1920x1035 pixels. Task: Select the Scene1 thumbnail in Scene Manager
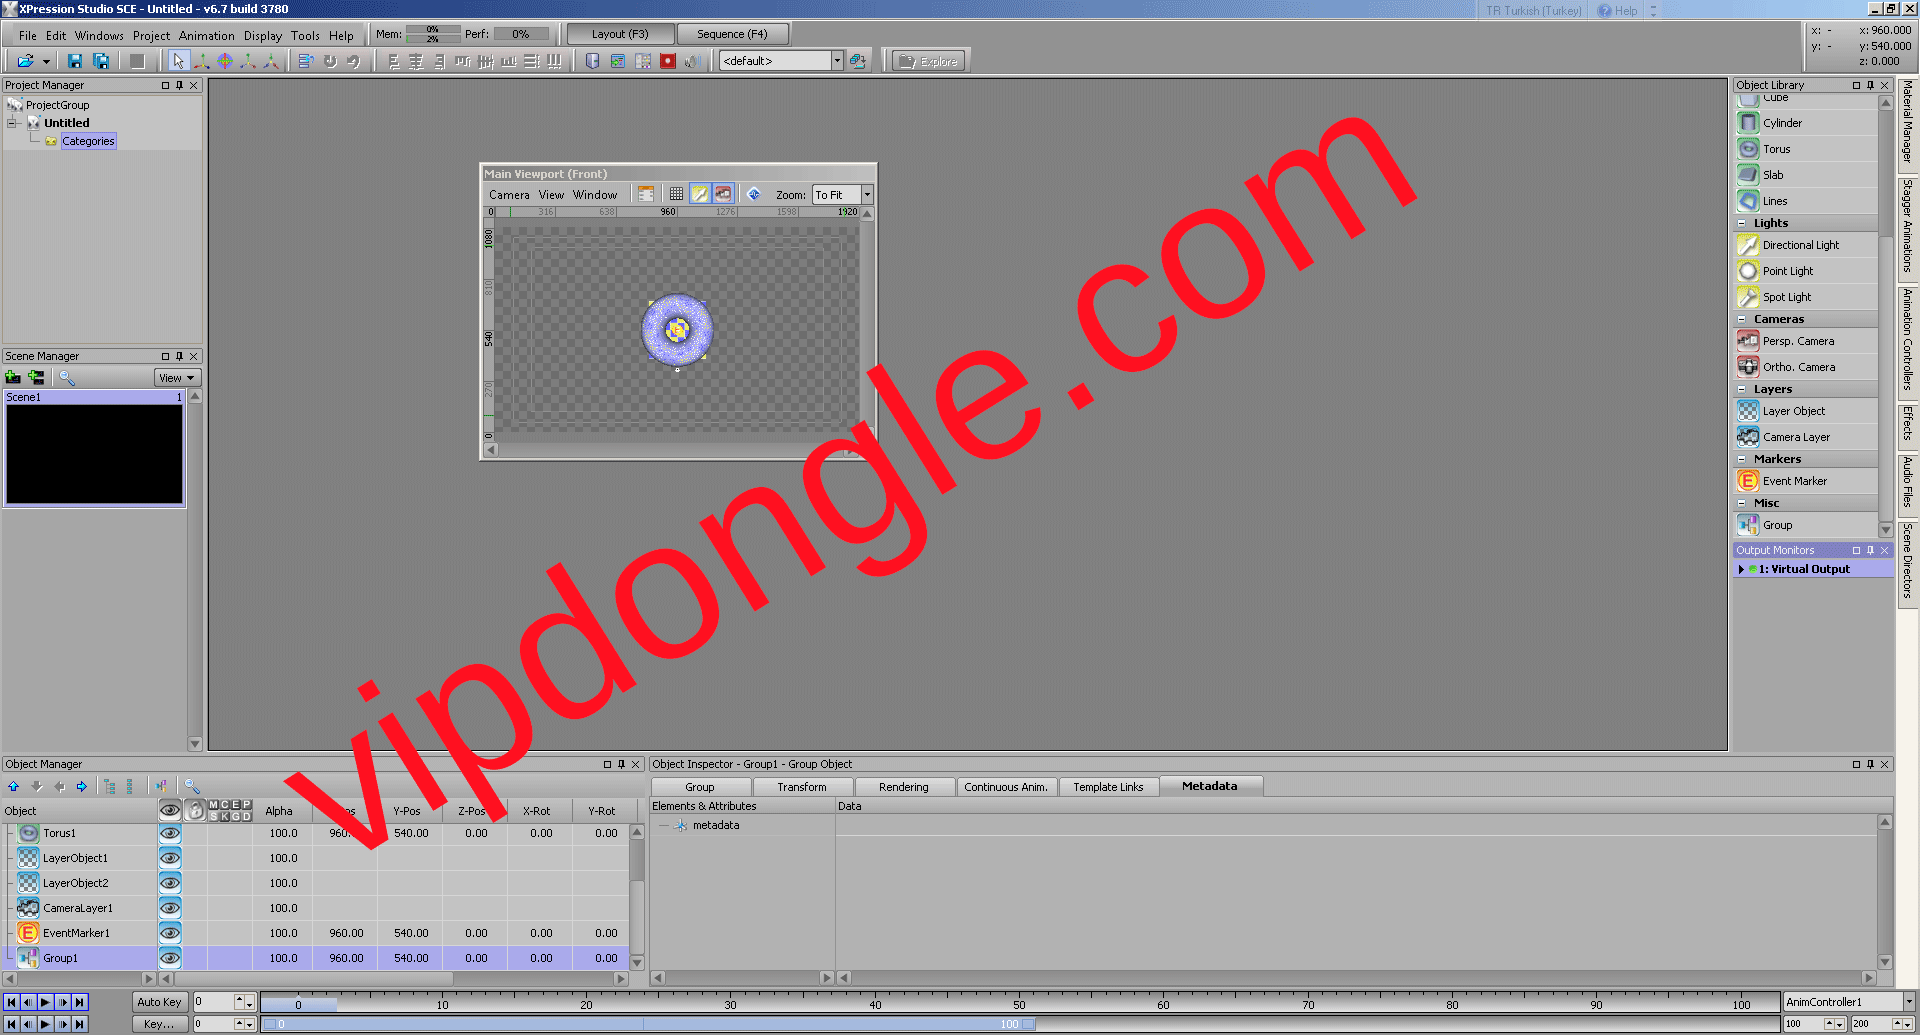pos(95,448)
